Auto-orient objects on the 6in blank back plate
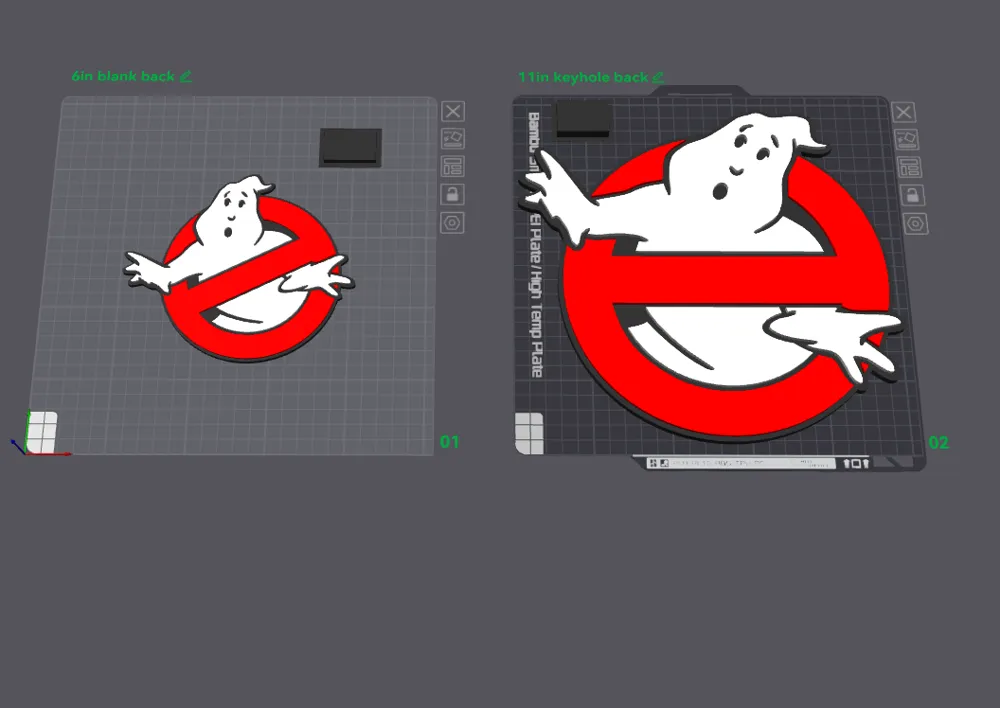The image size is (1000, 708). tap(453, 138)
